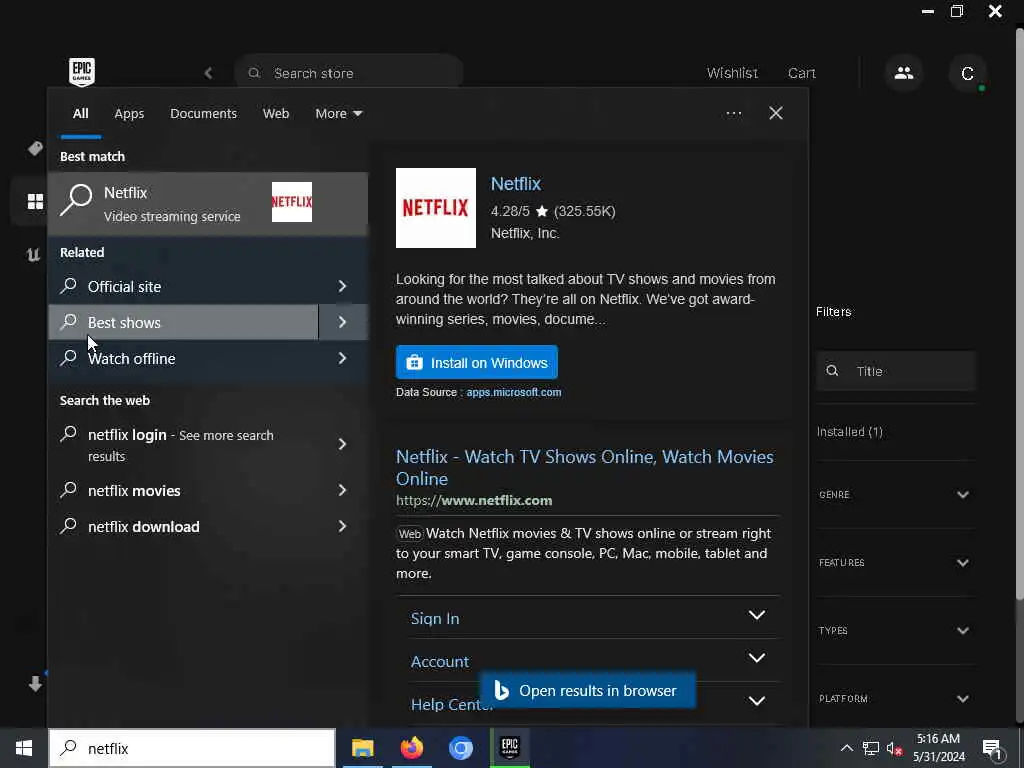Expand the Sign In section chevron
The image size is (1024, 768).
coord(756,615)
